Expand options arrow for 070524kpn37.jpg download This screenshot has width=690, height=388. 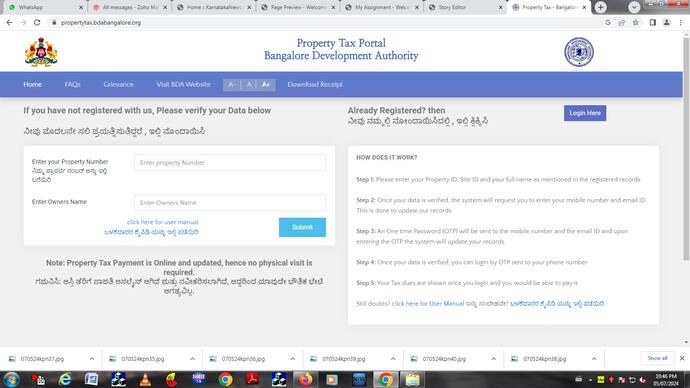coord(92,359)
